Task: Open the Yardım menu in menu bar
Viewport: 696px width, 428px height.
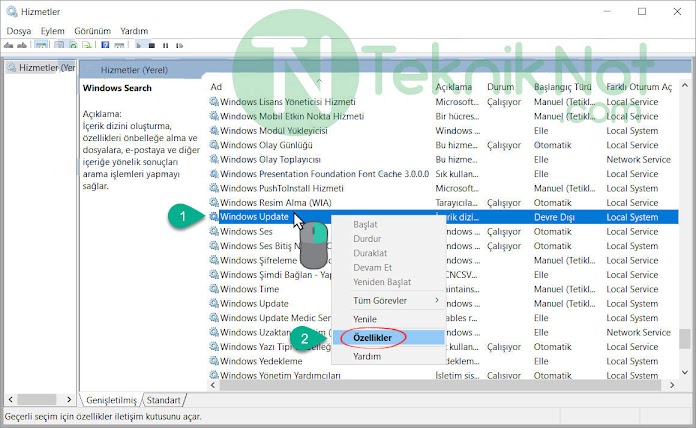Action: pos(134,31)
